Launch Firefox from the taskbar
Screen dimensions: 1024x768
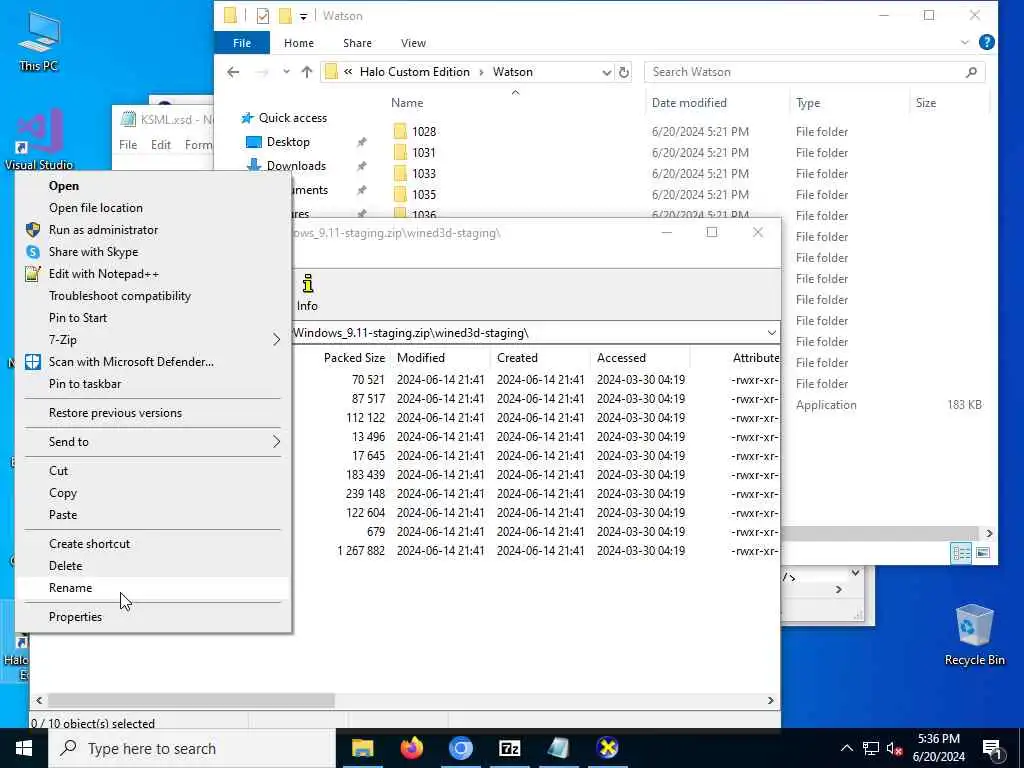(x=411, y=748)
